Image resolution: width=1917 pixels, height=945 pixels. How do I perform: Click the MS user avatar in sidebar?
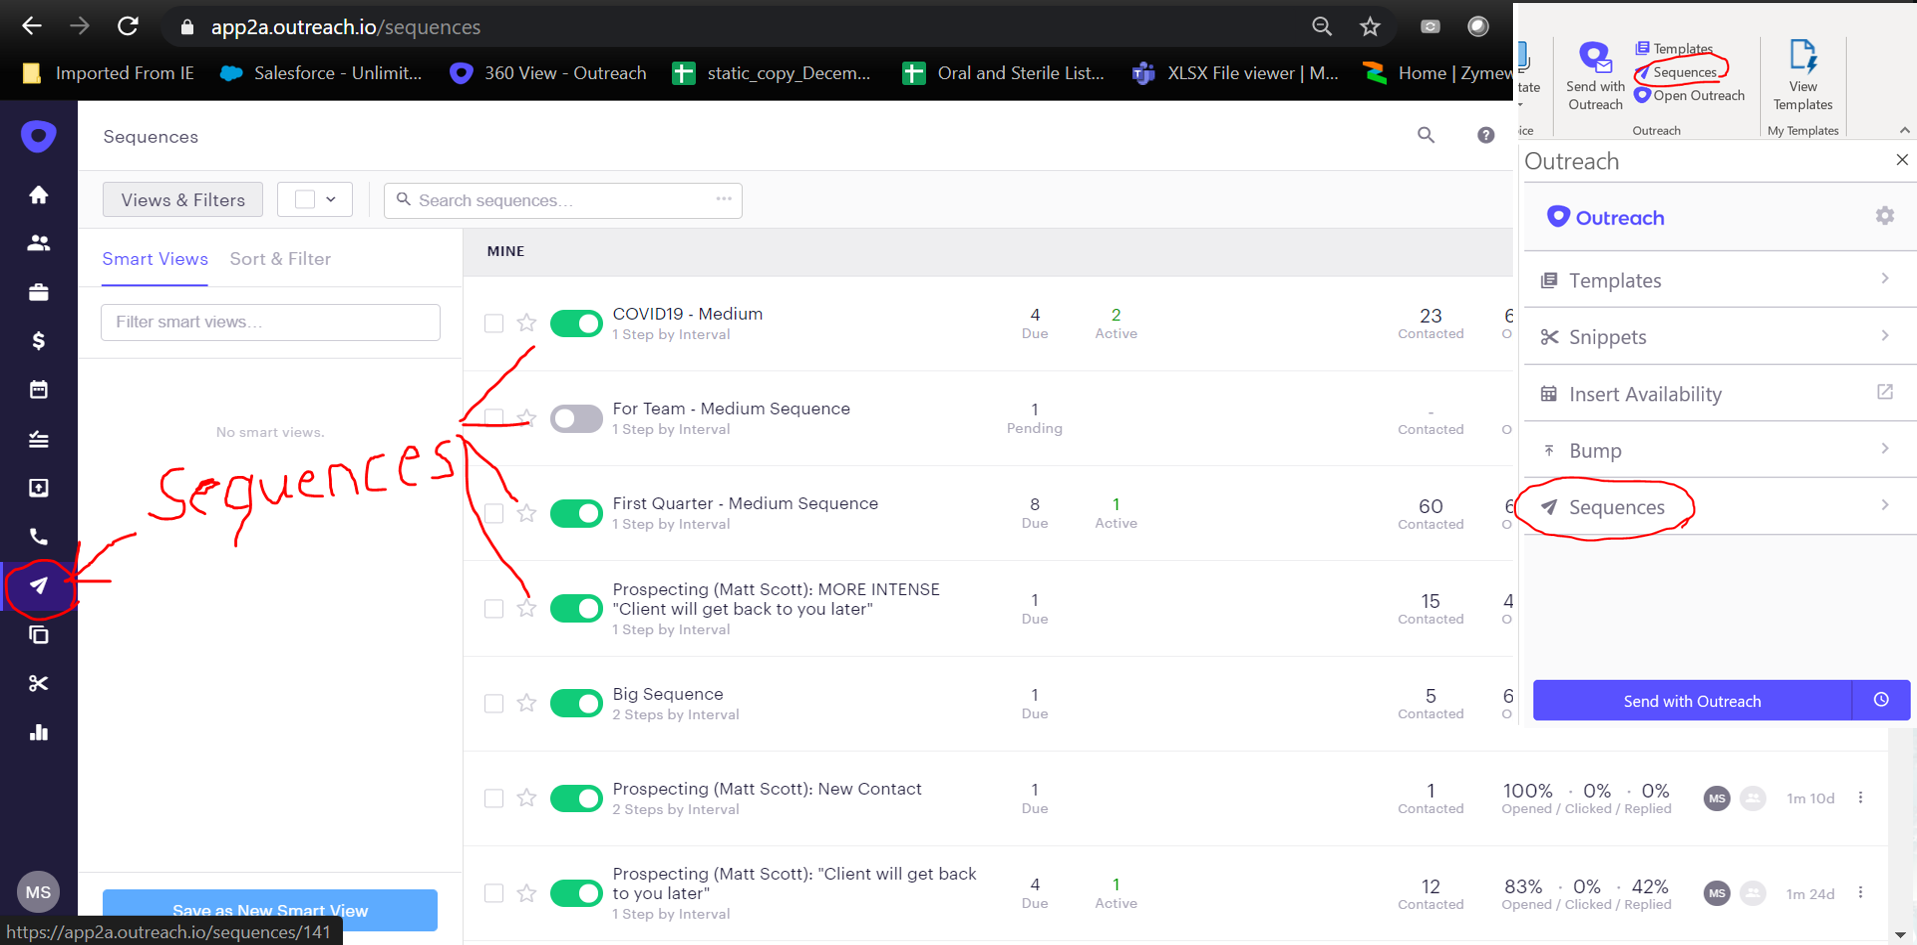point(38,892)
